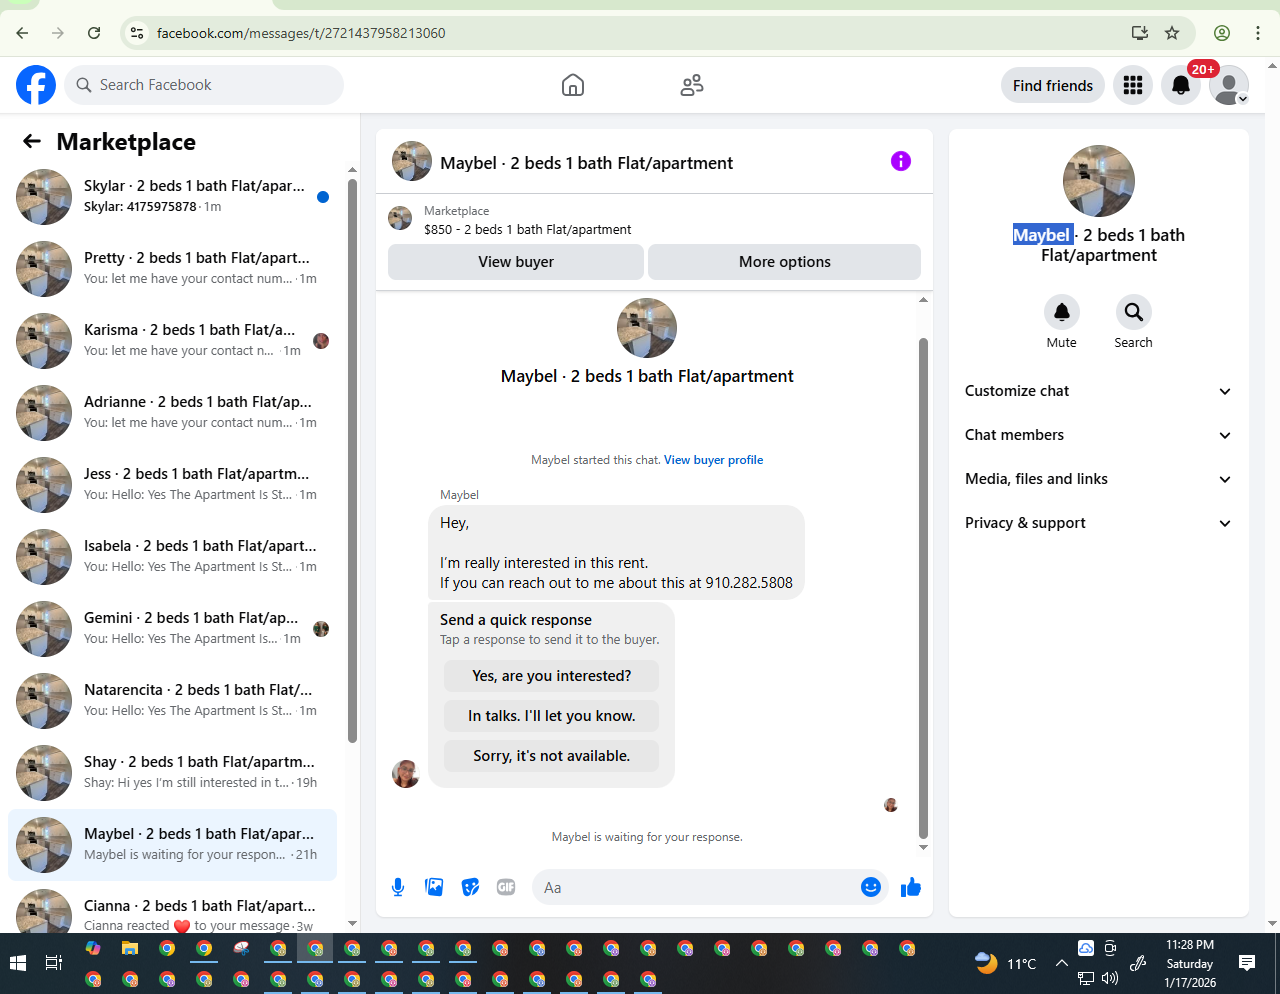View site information icon in address bar
The width and height of the screenshot is (1280, 994).
click(138, 33)
